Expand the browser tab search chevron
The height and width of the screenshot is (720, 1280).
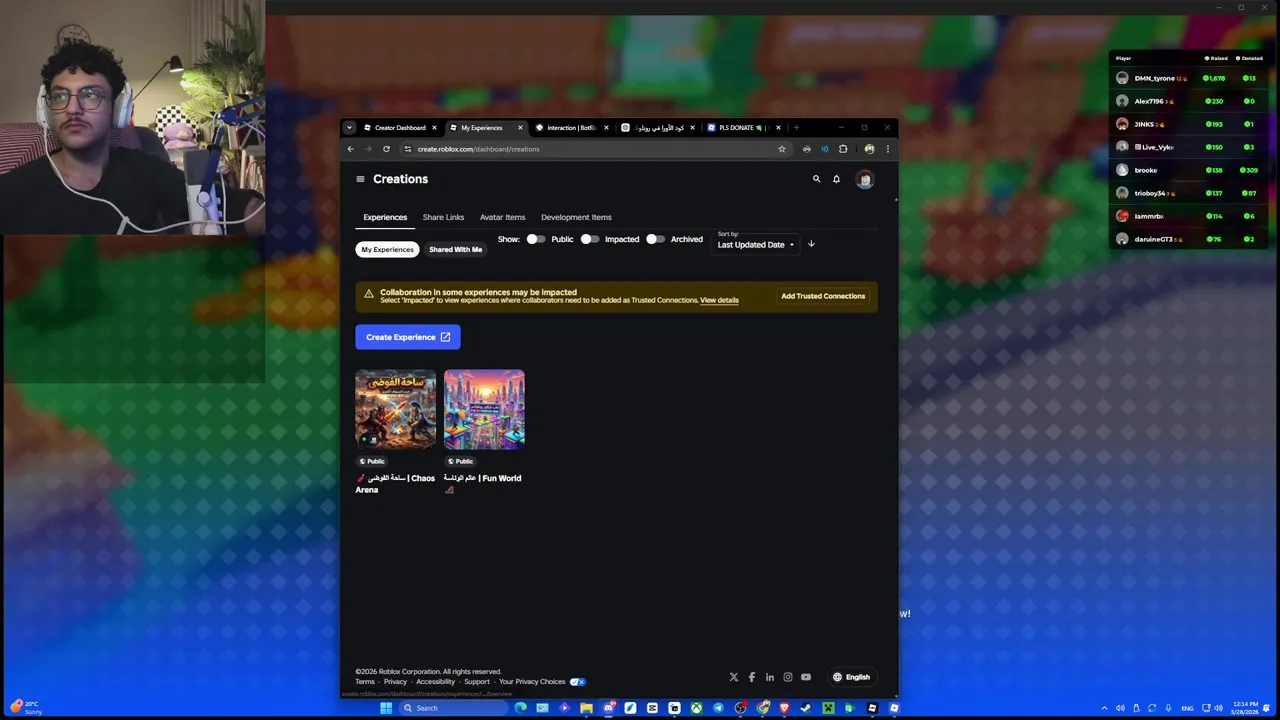349,128
